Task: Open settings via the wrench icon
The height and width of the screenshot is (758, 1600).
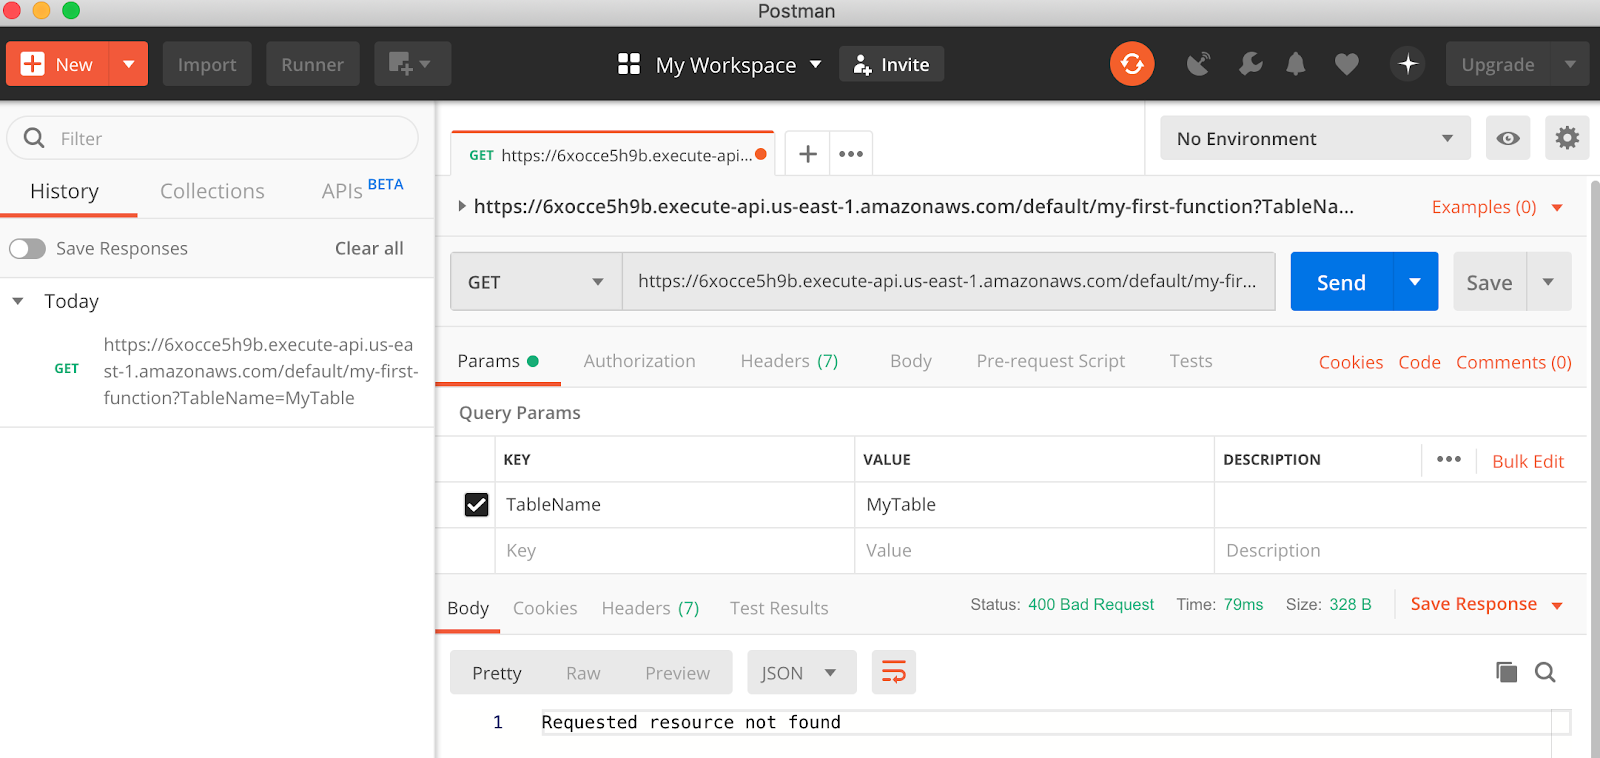Action: tap(1250, 65)
